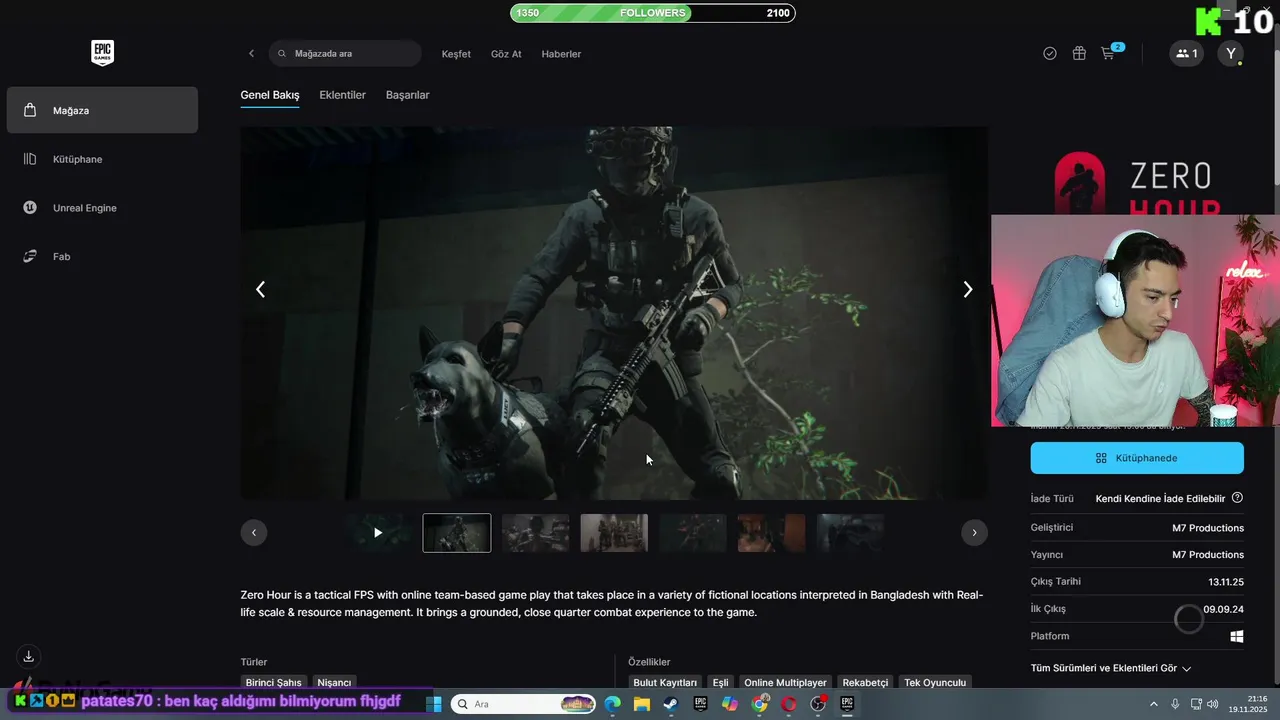The image size is (1280, 720).
Task: Open the Göz At page
Action: coord(506,54)
